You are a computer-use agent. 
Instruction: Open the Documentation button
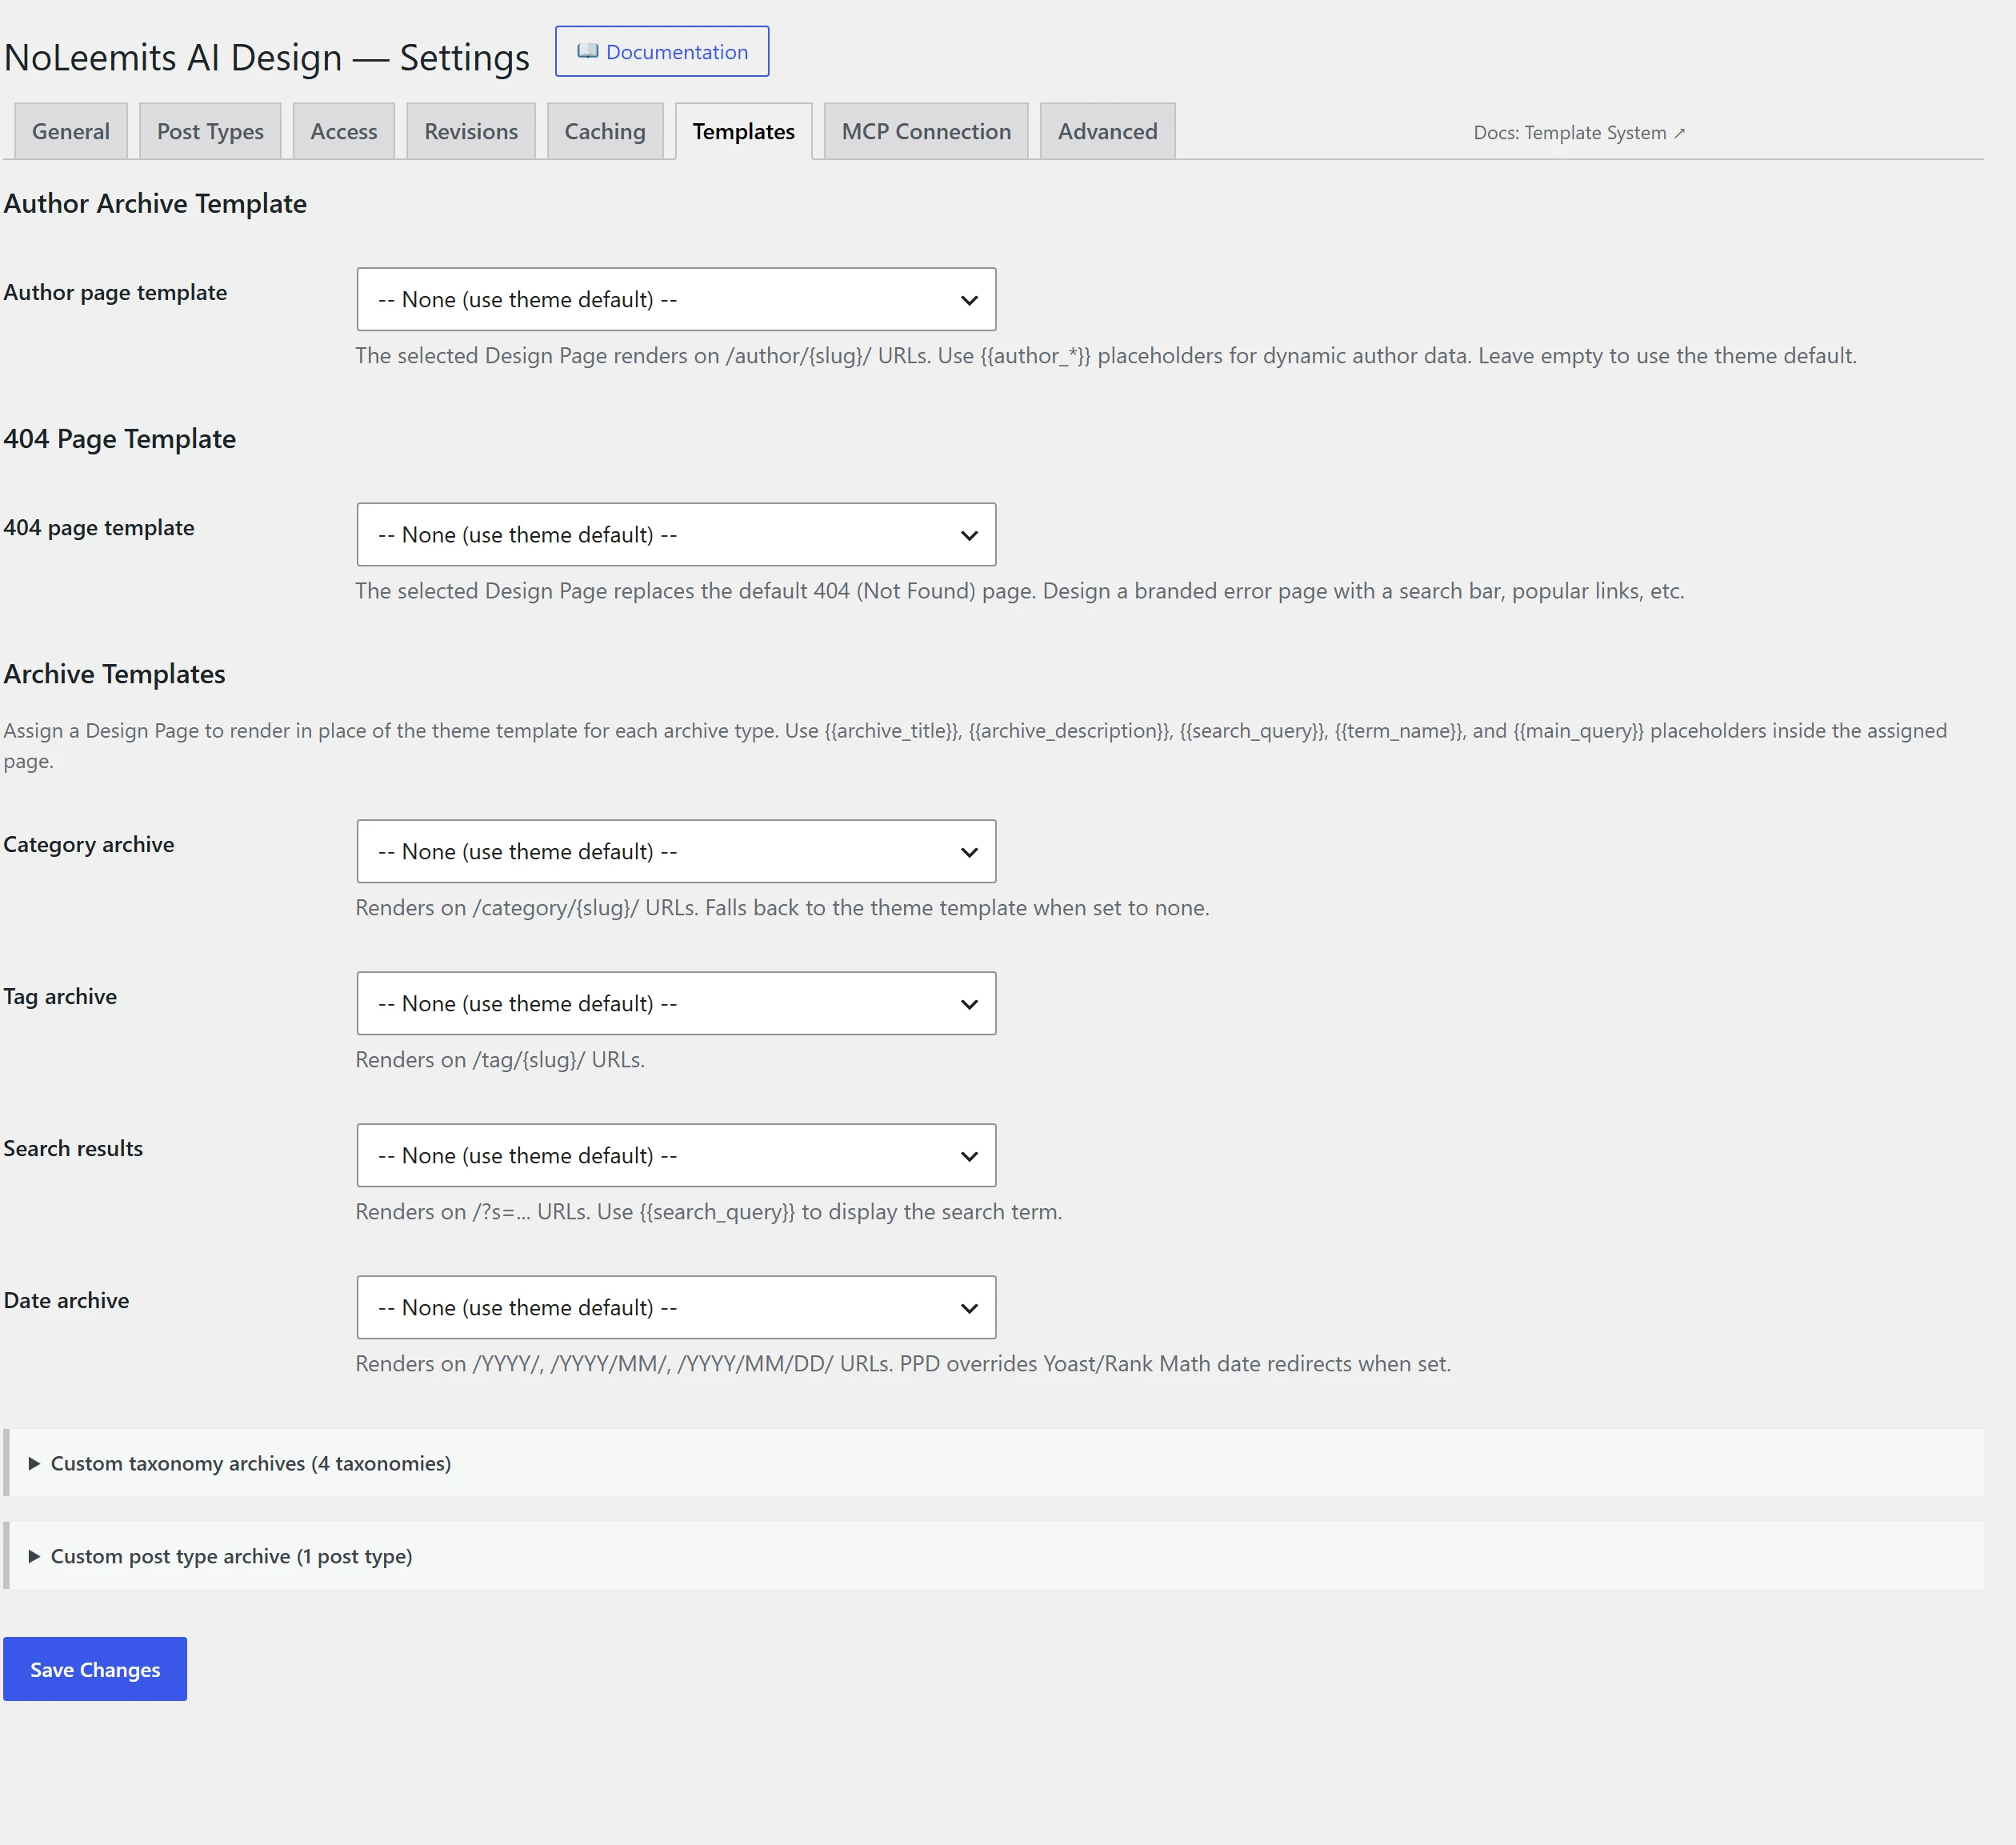[x=662, y=51]
